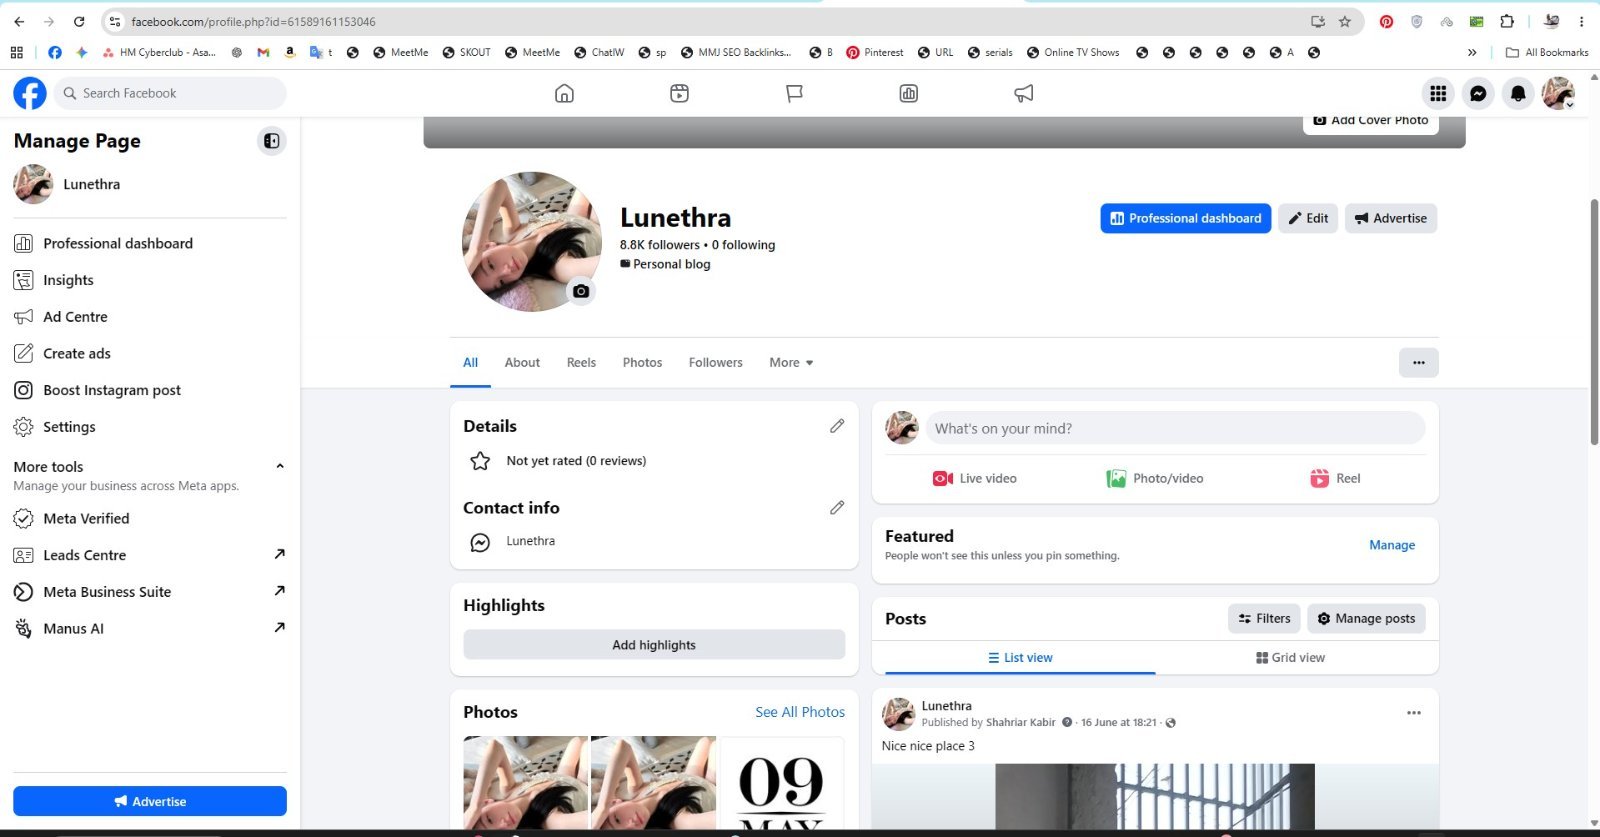The image size is (1600, 837).
Task: Select the All tab
Action: 470,363
